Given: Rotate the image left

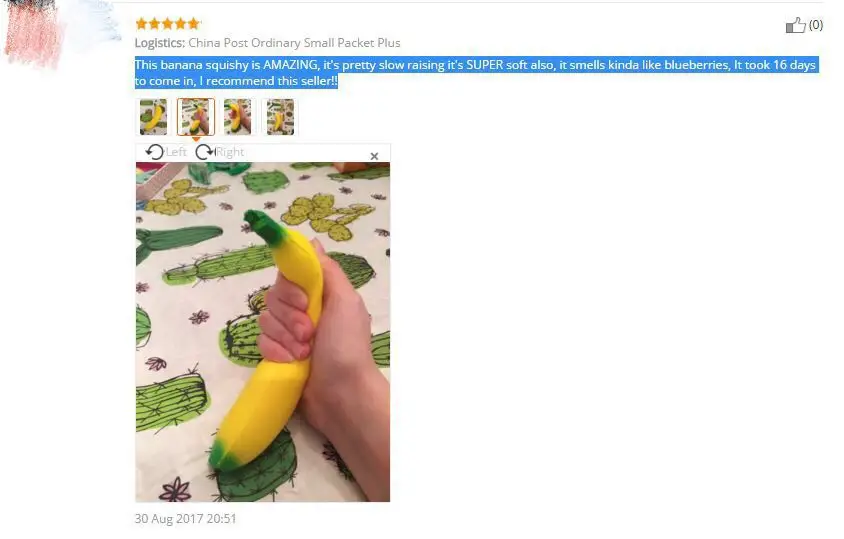Looking at the screenshot, I should 154,152.
